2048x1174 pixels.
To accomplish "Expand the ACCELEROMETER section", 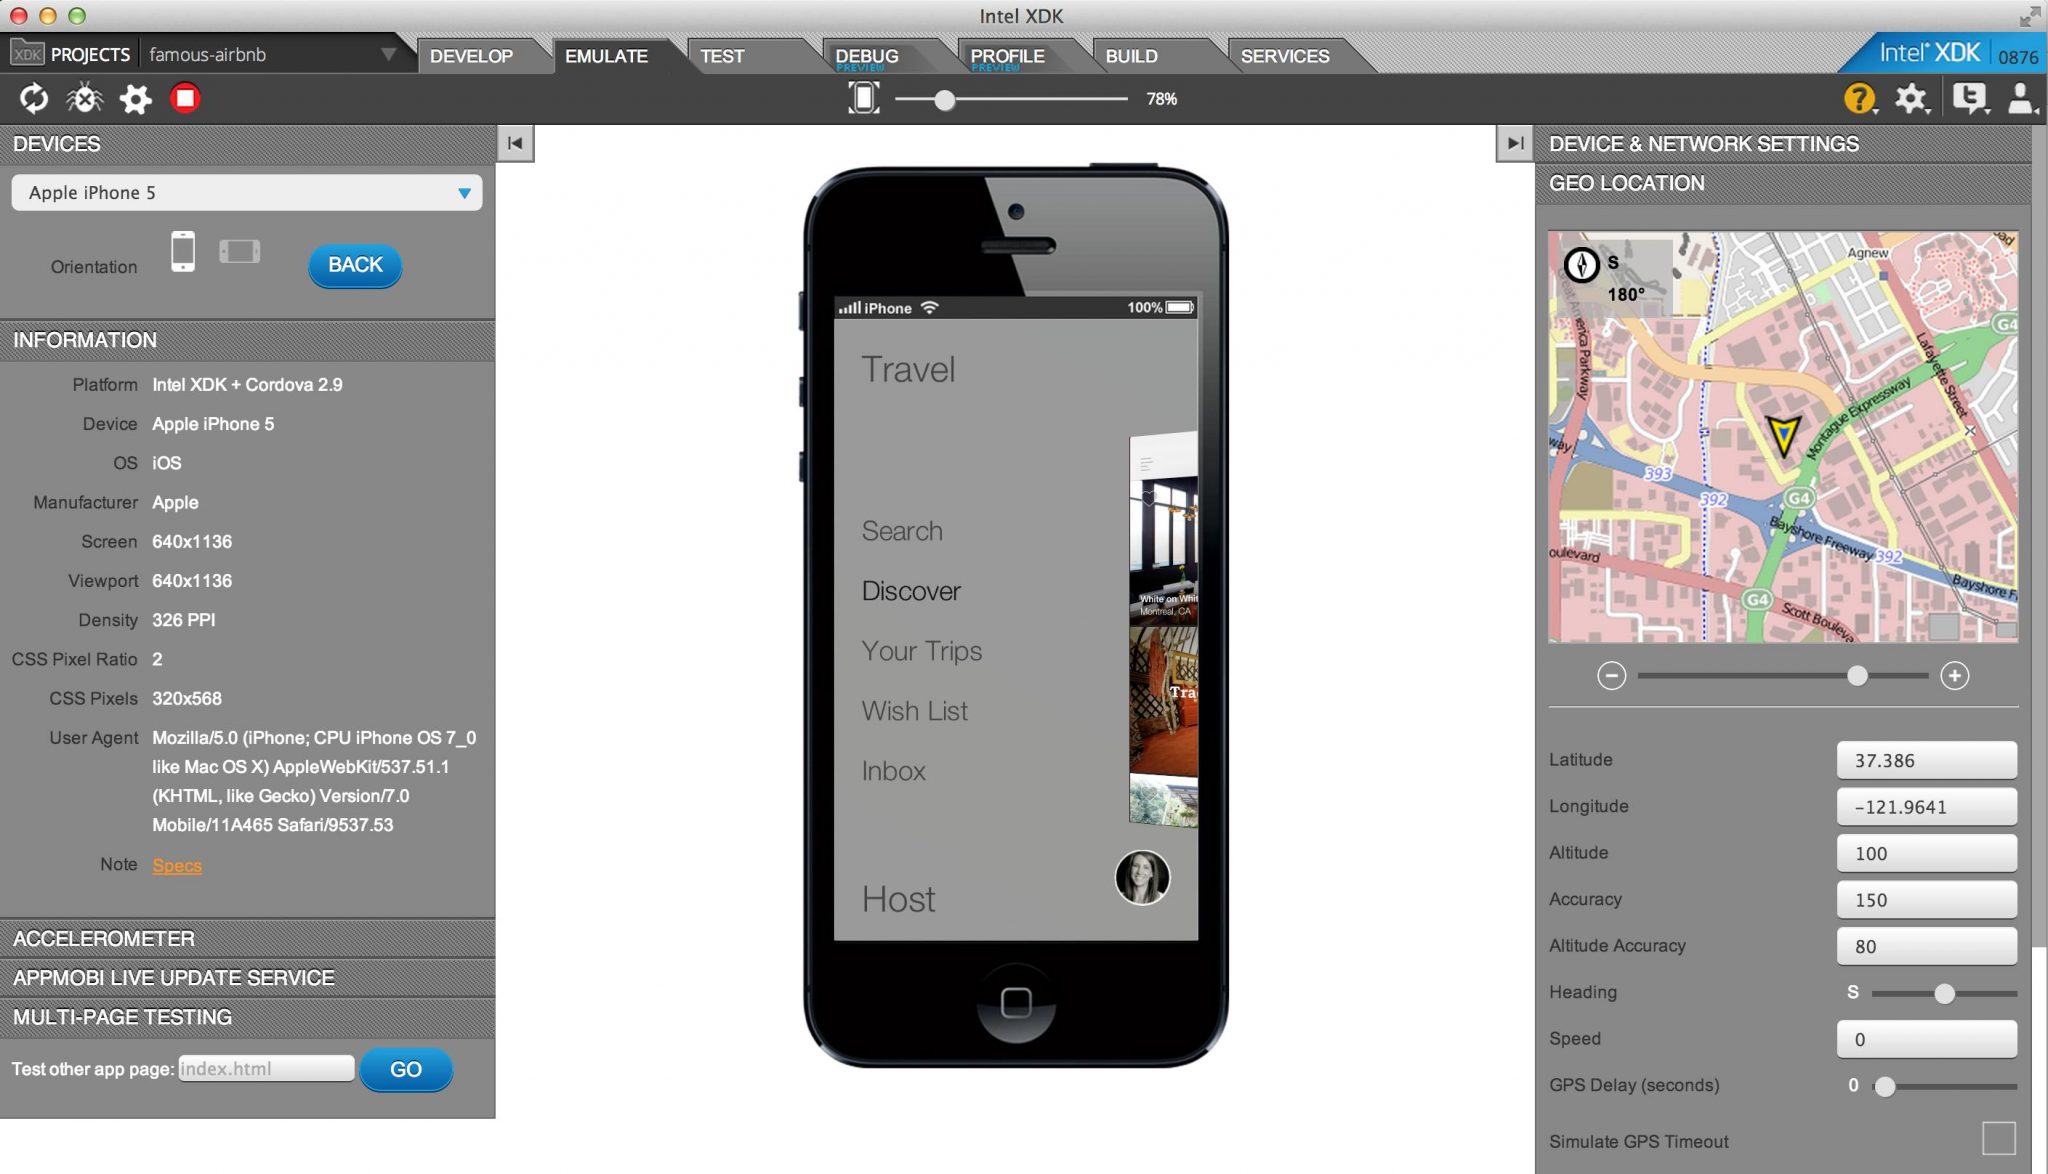I will pyautogui.click(x=247, y=938).
